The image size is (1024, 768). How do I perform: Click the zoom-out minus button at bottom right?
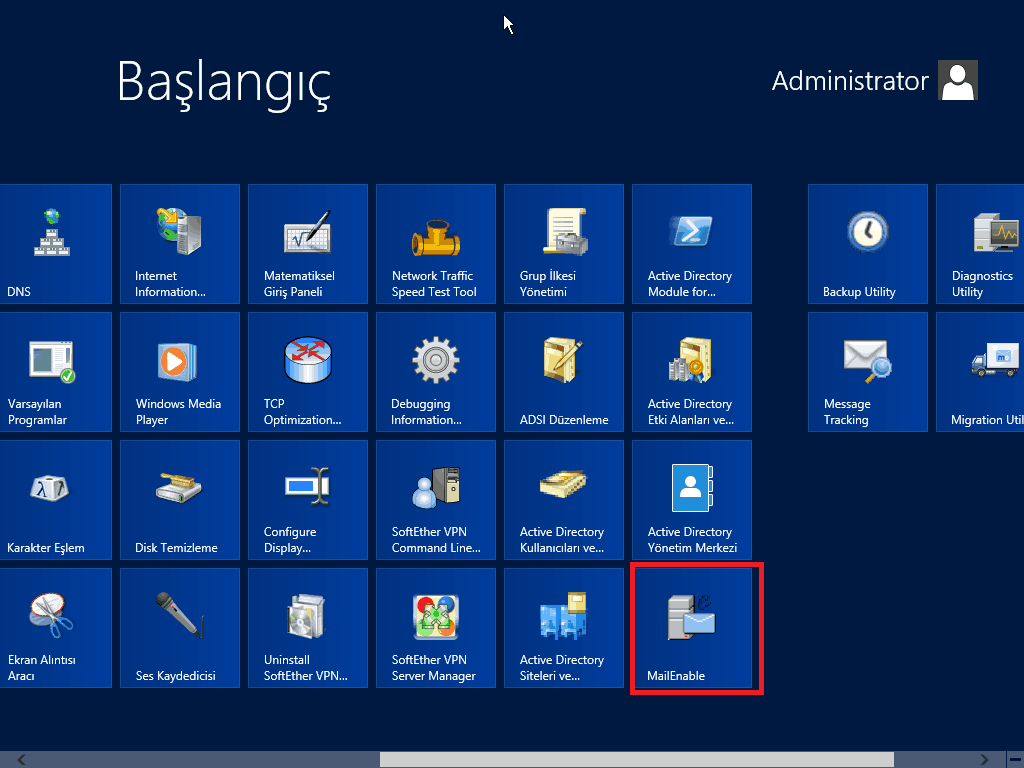[1013, 760]
